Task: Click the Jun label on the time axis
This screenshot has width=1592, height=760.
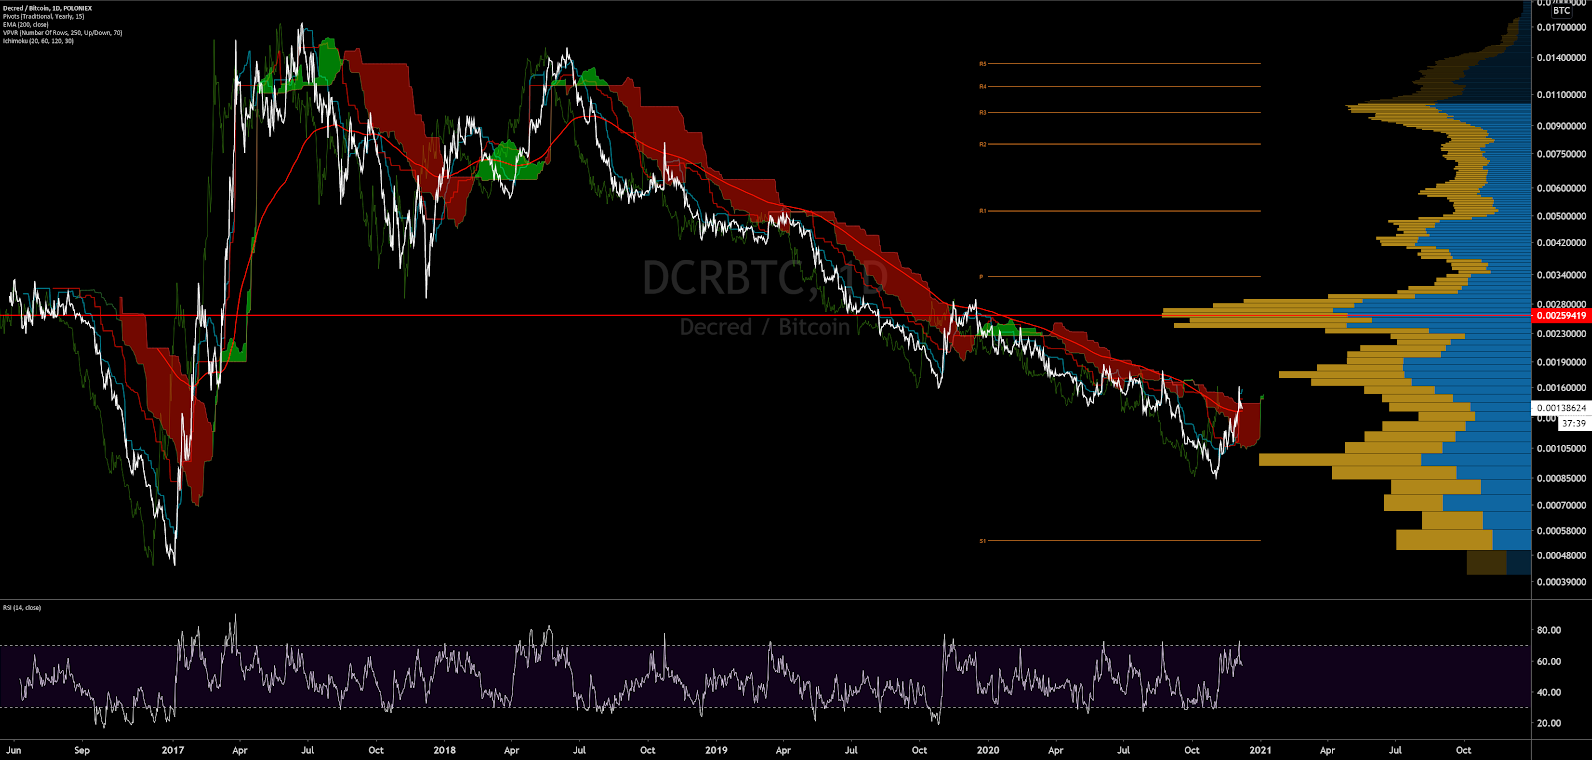Action: [x=14, y=750]
